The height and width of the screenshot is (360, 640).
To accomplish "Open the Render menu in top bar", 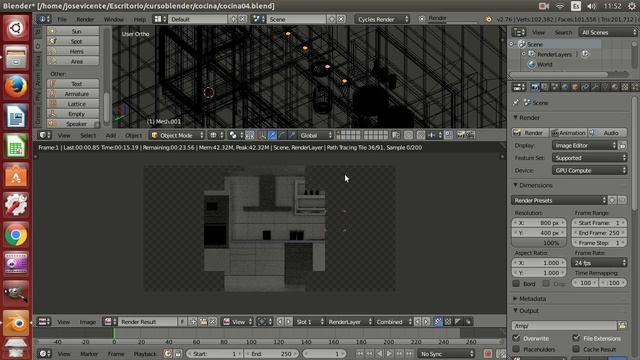I will pyautogui.click(x=85, y=19).
